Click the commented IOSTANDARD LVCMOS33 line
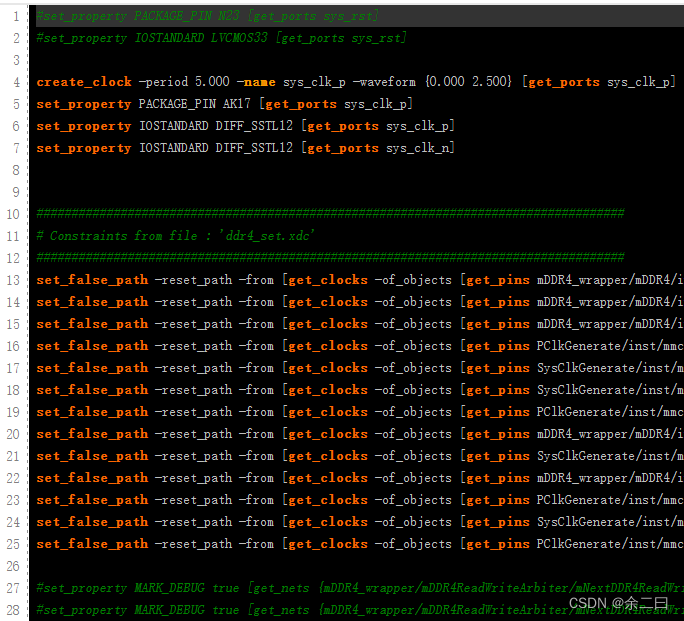 coord(222,38)
